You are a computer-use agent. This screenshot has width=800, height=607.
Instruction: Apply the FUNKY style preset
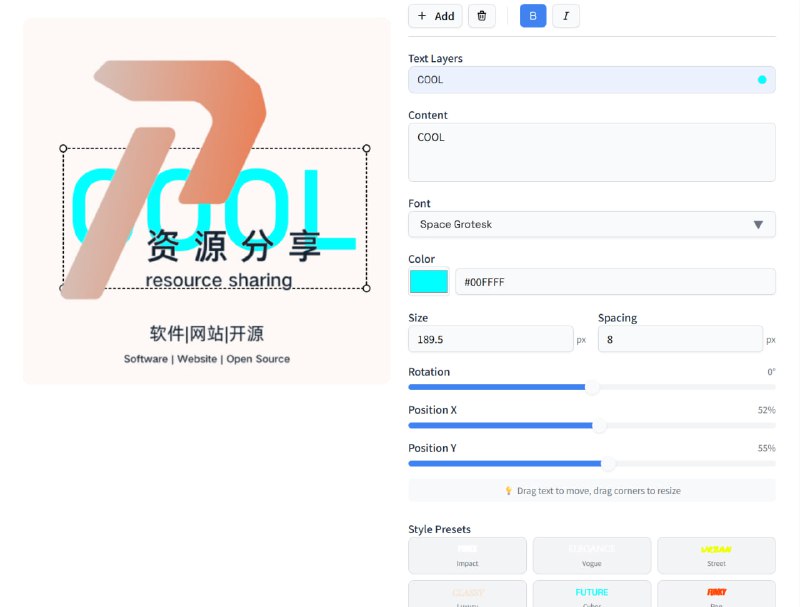(x=716, y=594)
